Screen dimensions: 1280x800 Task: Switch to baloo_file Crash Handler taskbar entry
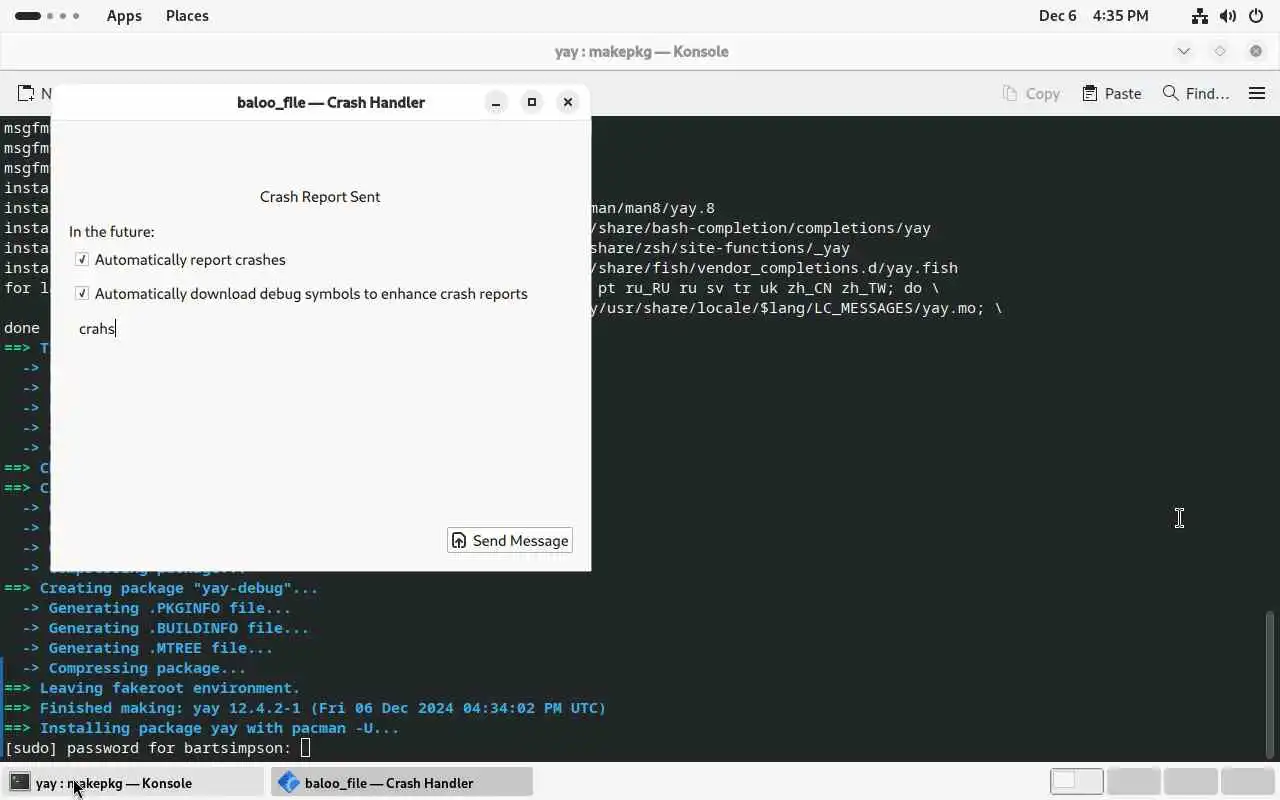click(402, 782)
